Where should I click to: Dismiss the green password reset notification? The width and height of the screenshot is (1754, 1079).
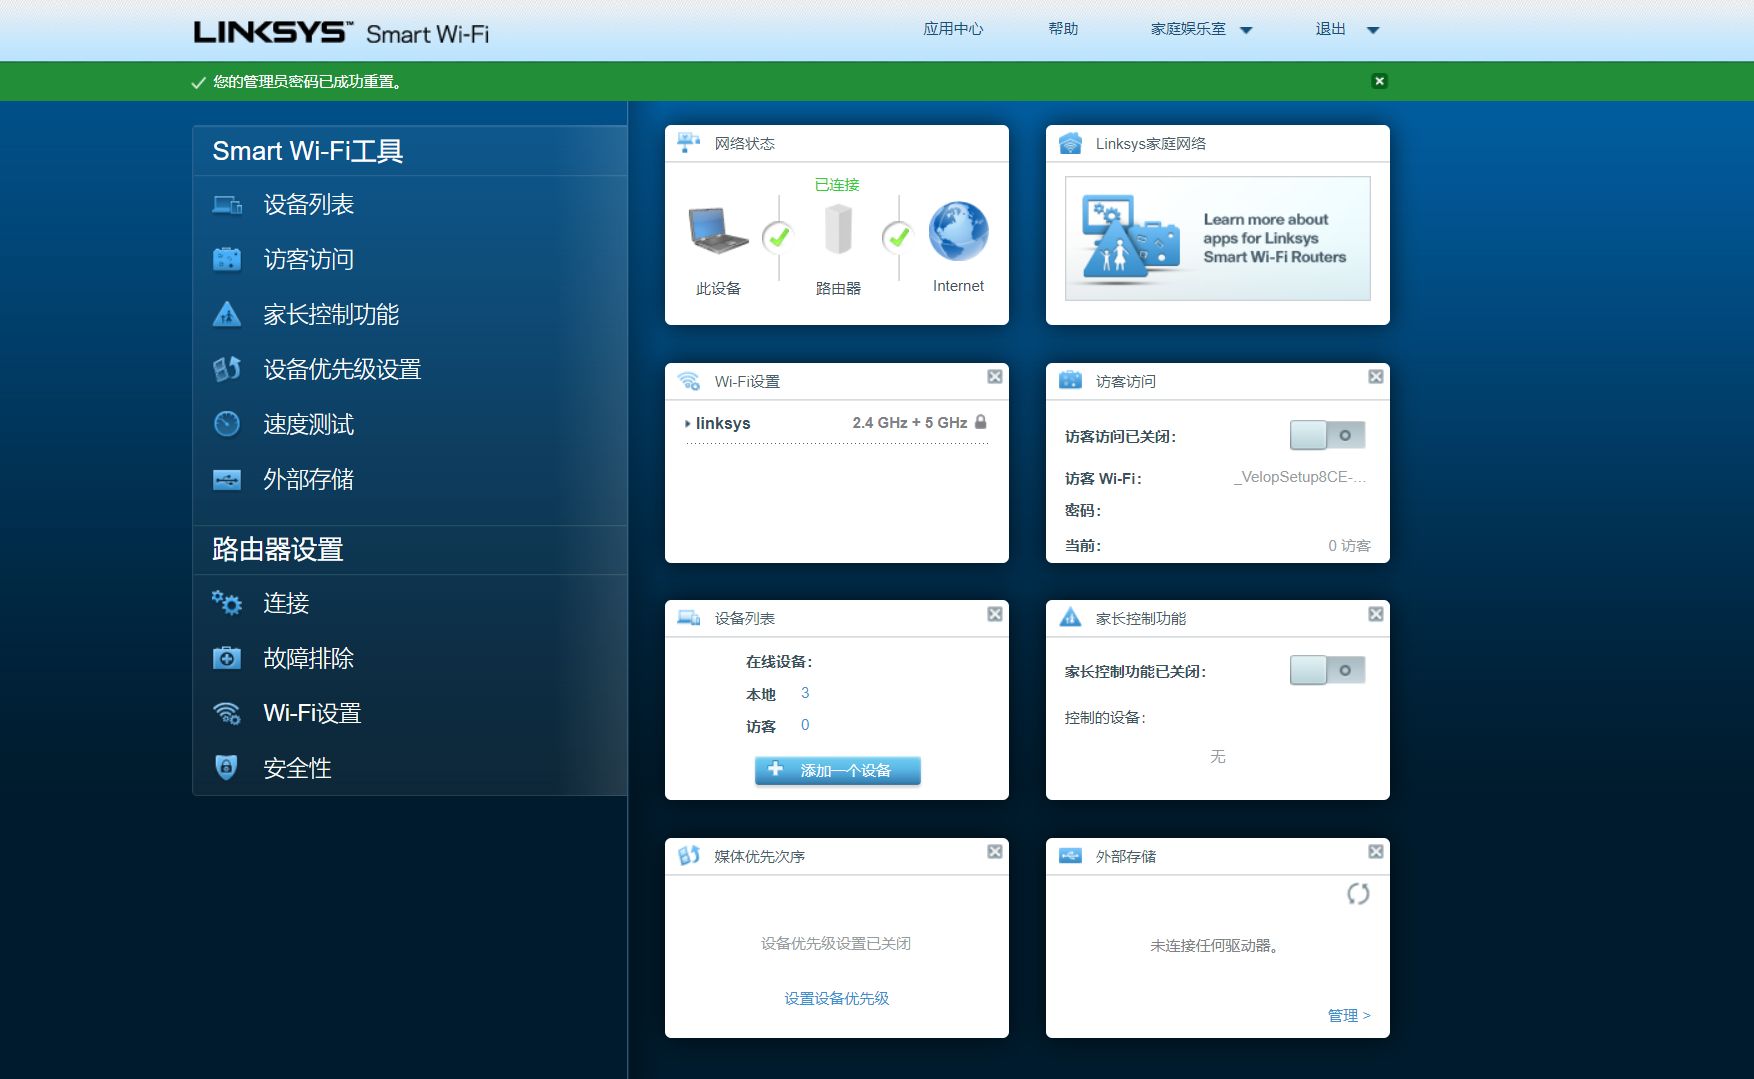click(x=1379, y=81)
